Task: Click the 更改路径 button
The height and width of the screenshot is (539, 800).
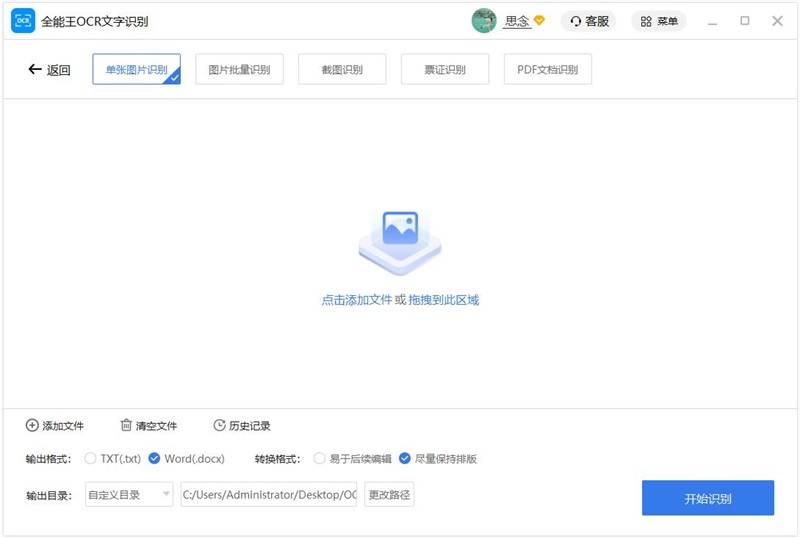Action: 389,495
